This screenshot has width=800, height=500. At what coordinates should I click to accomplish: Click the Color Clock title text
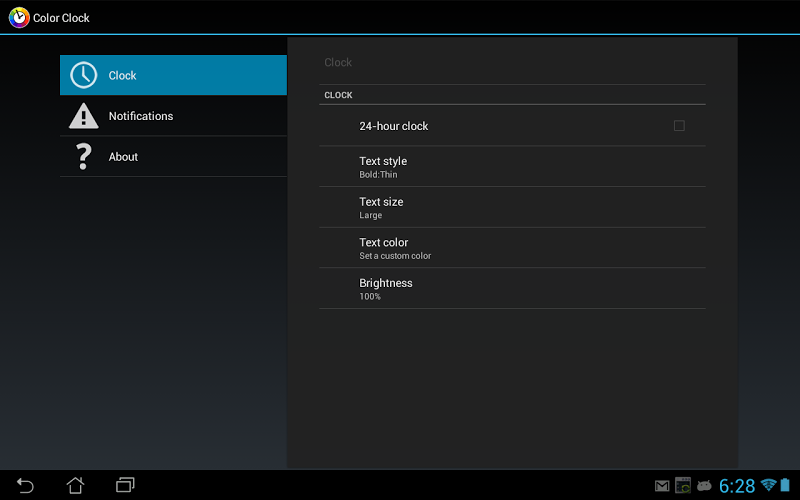[61, 18]
